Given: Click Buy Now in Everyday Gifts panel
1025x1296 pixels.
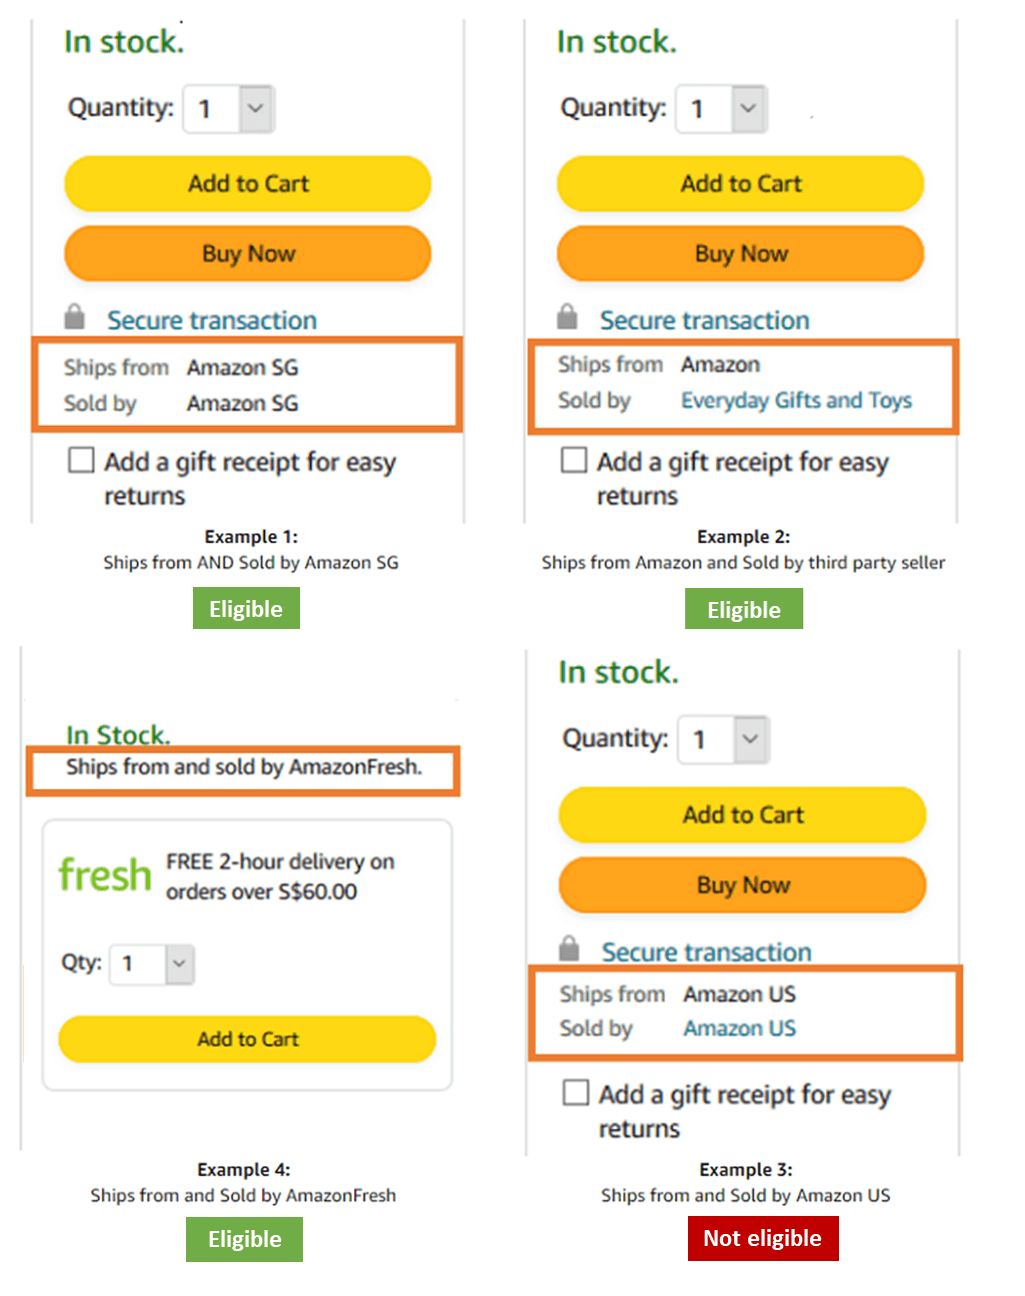Looking at the screenshot, I should pyautogui.click(x=741, y=254).
